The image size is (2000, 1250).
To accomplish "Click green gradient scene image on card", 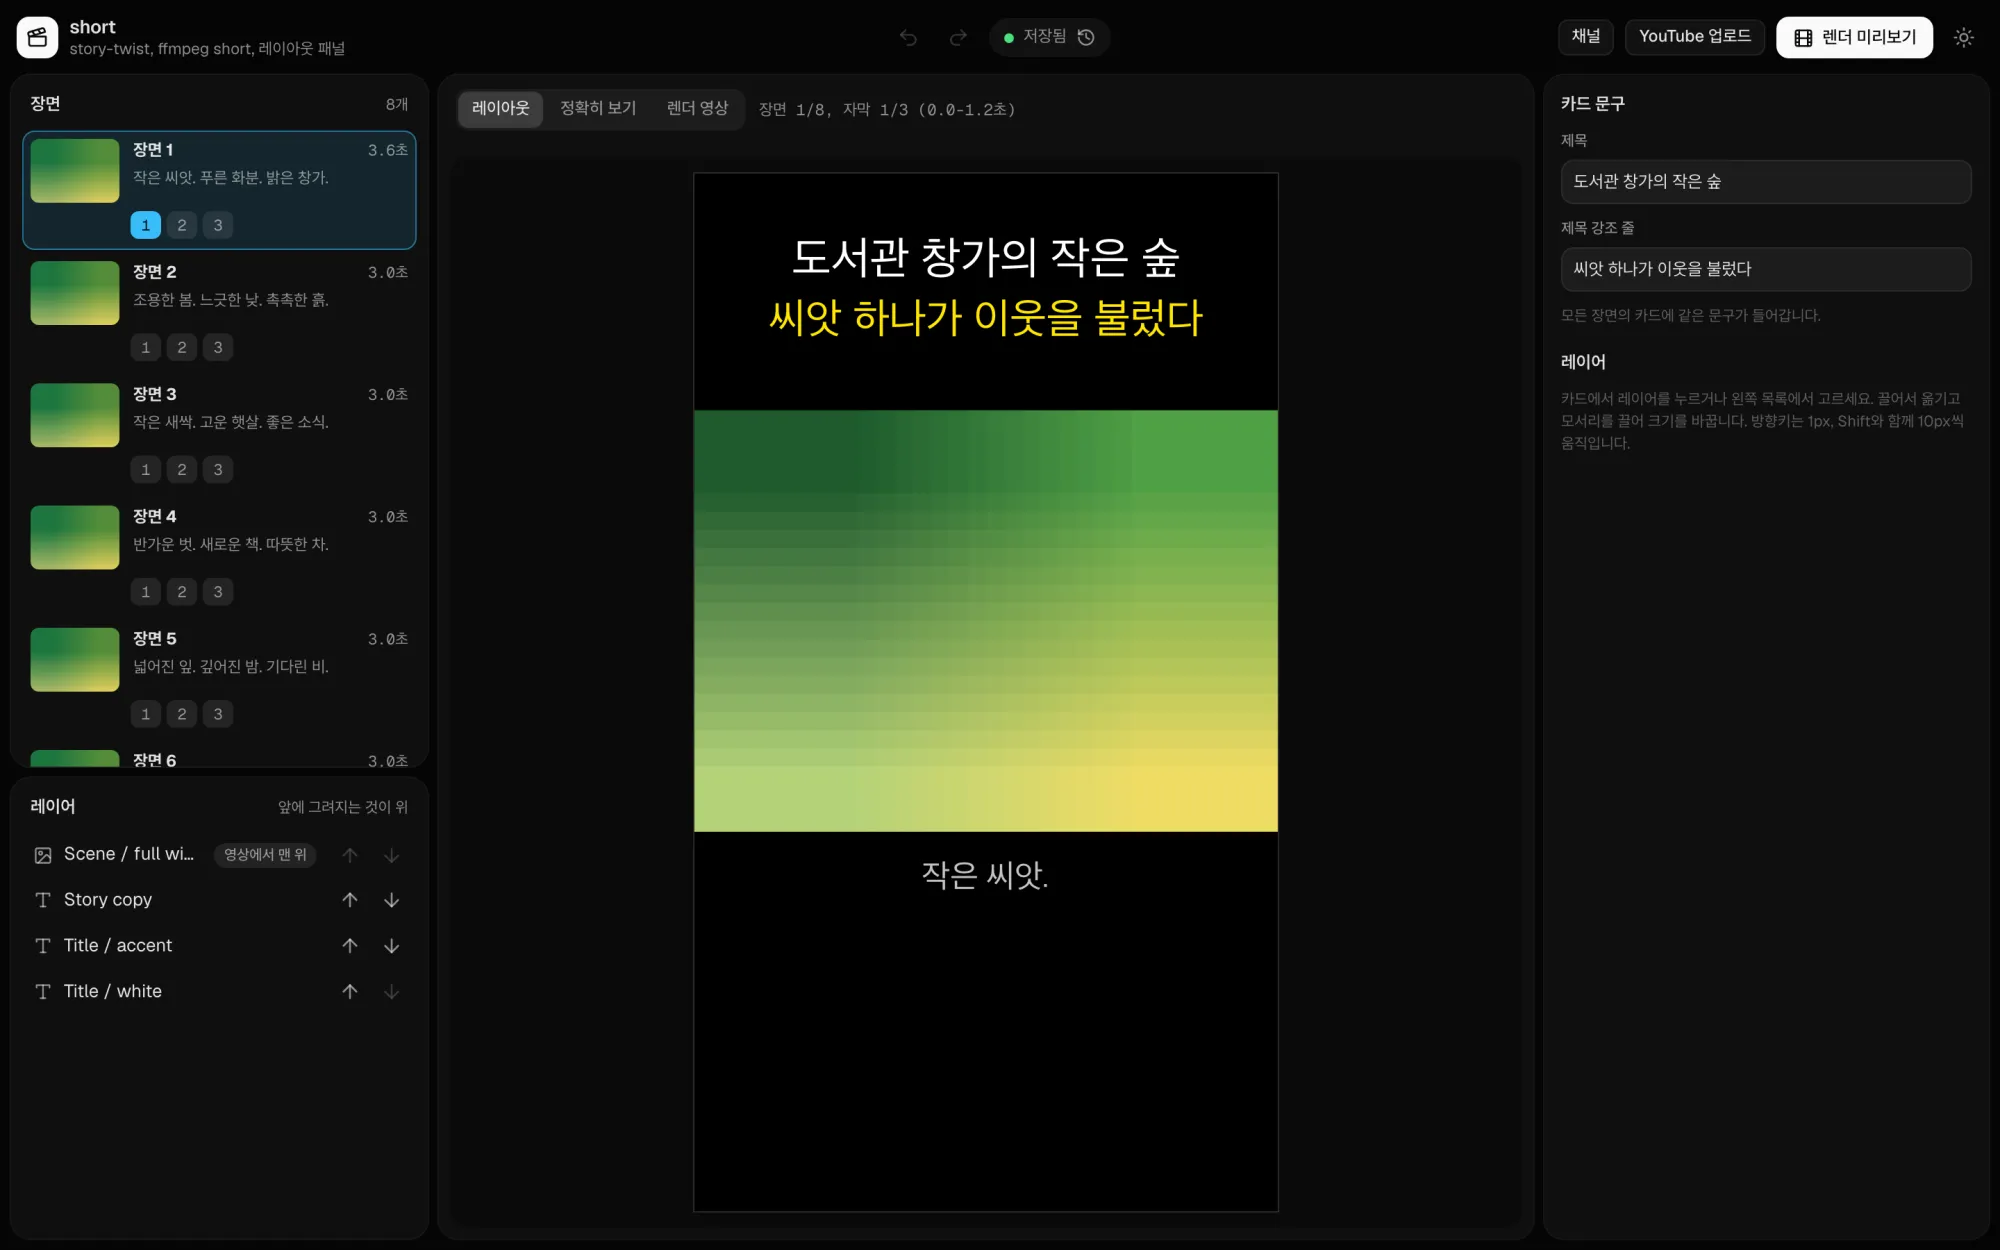I will pyautogui.click(x=985, y=621).
